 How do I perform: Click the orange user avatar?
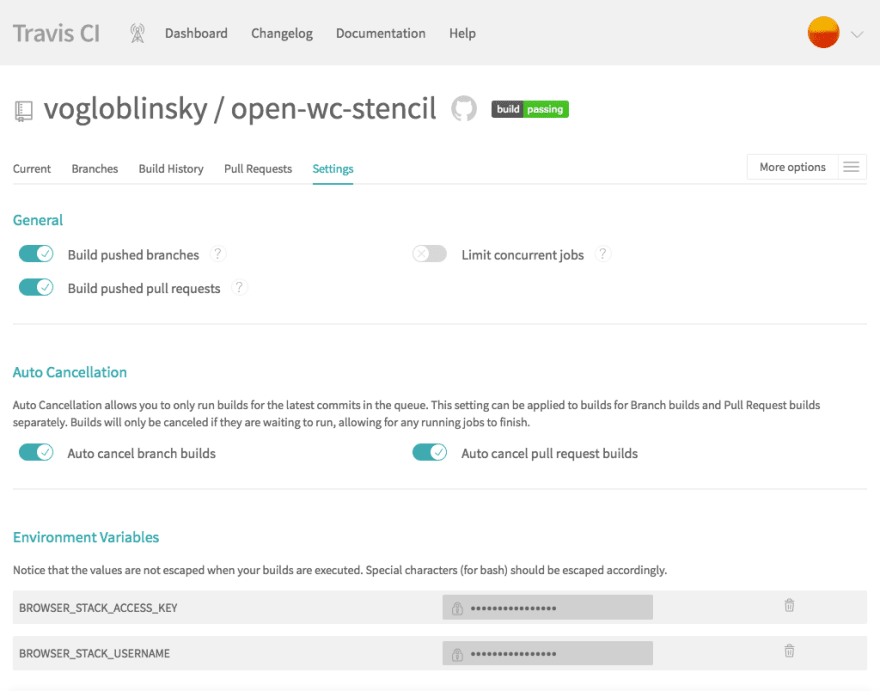point(823,33)
